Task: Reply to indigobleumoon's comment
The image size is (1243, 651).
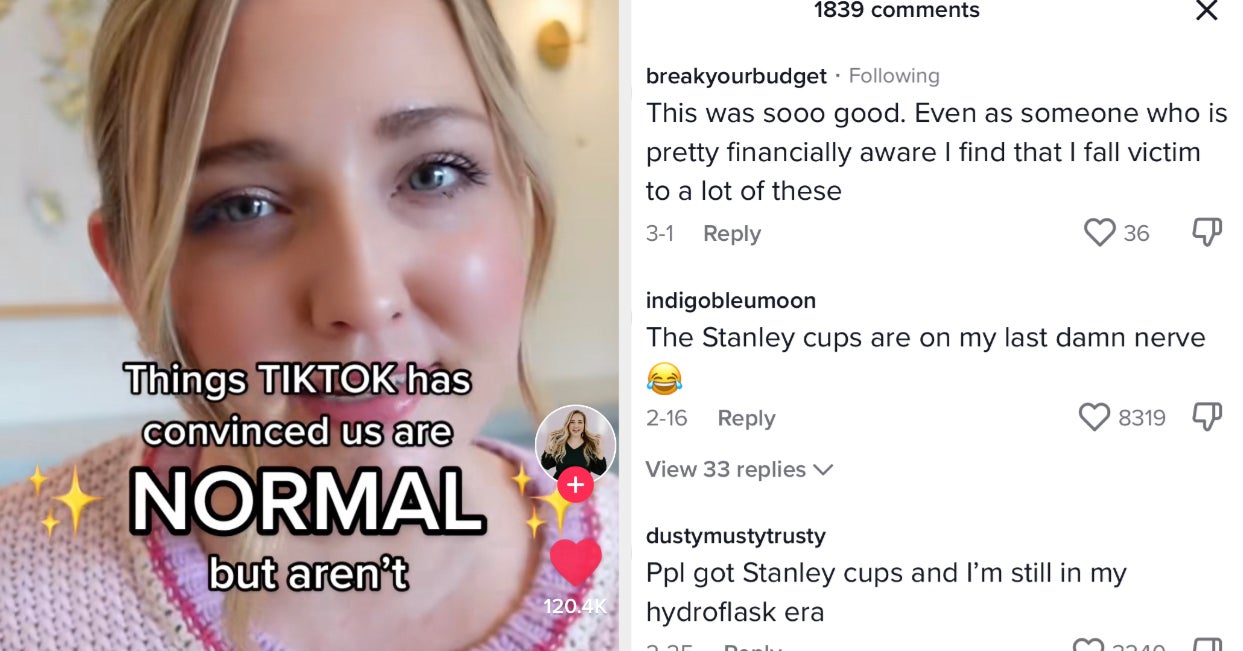Action: click(746, 418)
